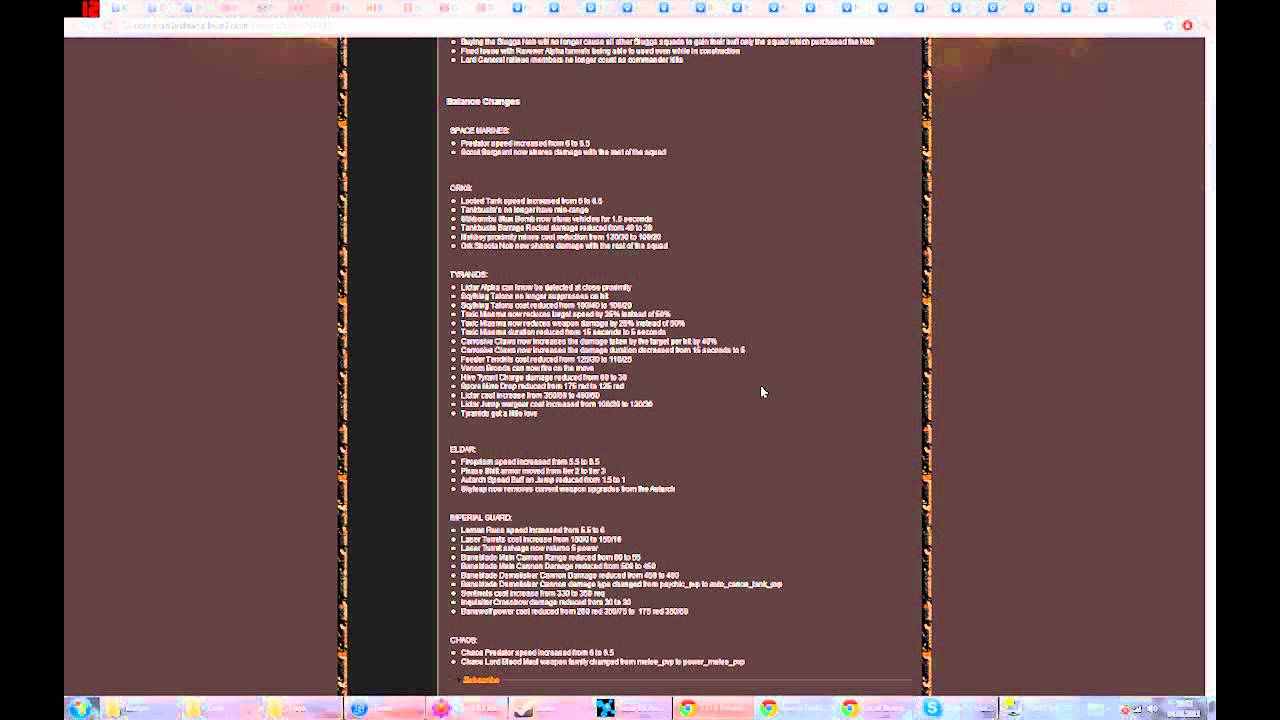Click the "SPACE MARINES:" section heading
Viewport: 1280px width, 720px height.
(479, 130)
